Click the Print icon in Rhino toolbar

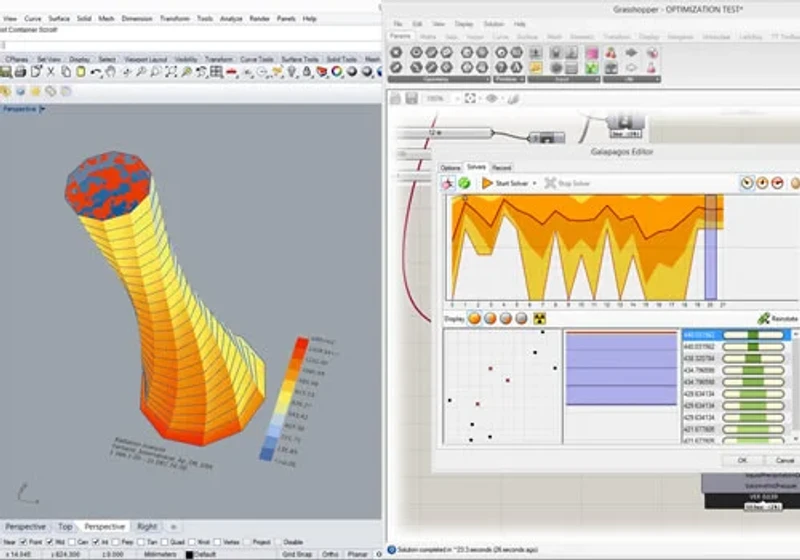click(20, 72)
